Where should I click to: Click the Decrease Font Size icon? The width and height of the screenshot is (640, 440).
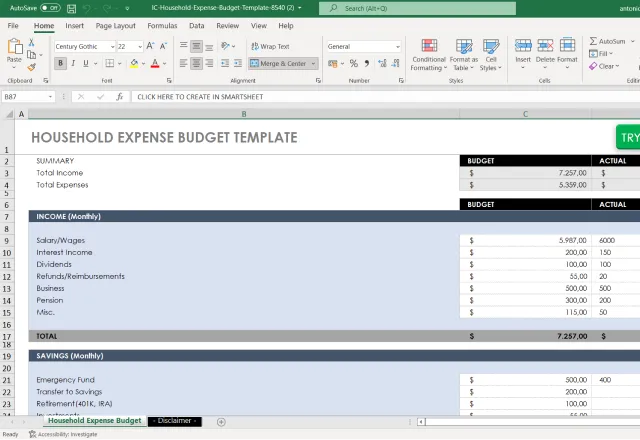(163, 46)
